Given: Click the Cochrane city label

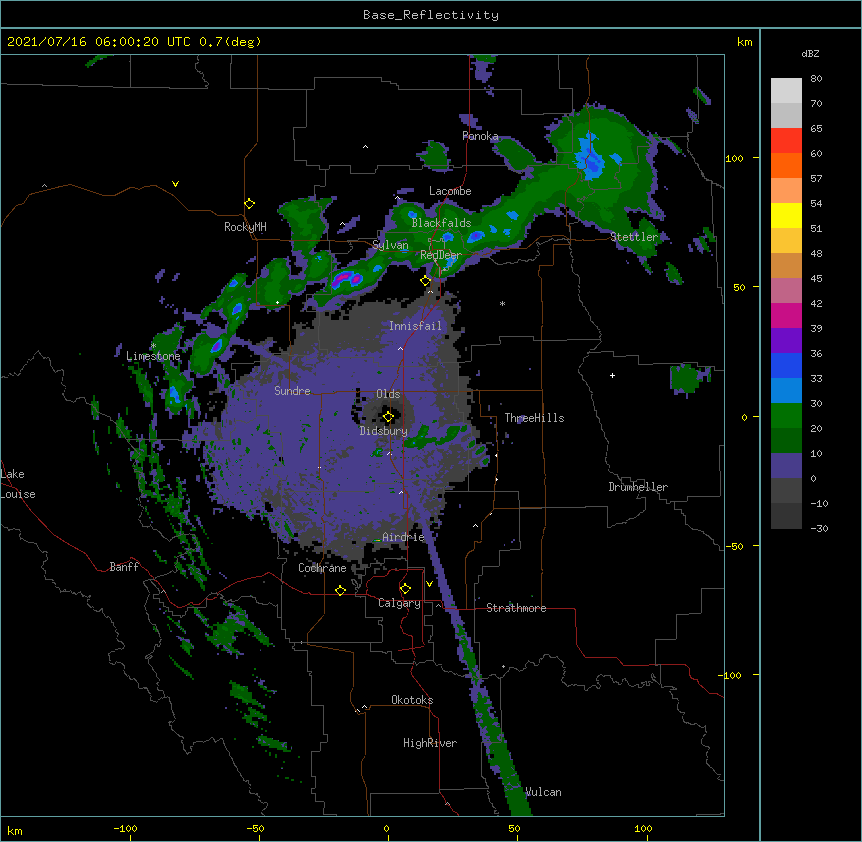Looking at the screenshot, I should pyautogui.click(x=322, y=568).
